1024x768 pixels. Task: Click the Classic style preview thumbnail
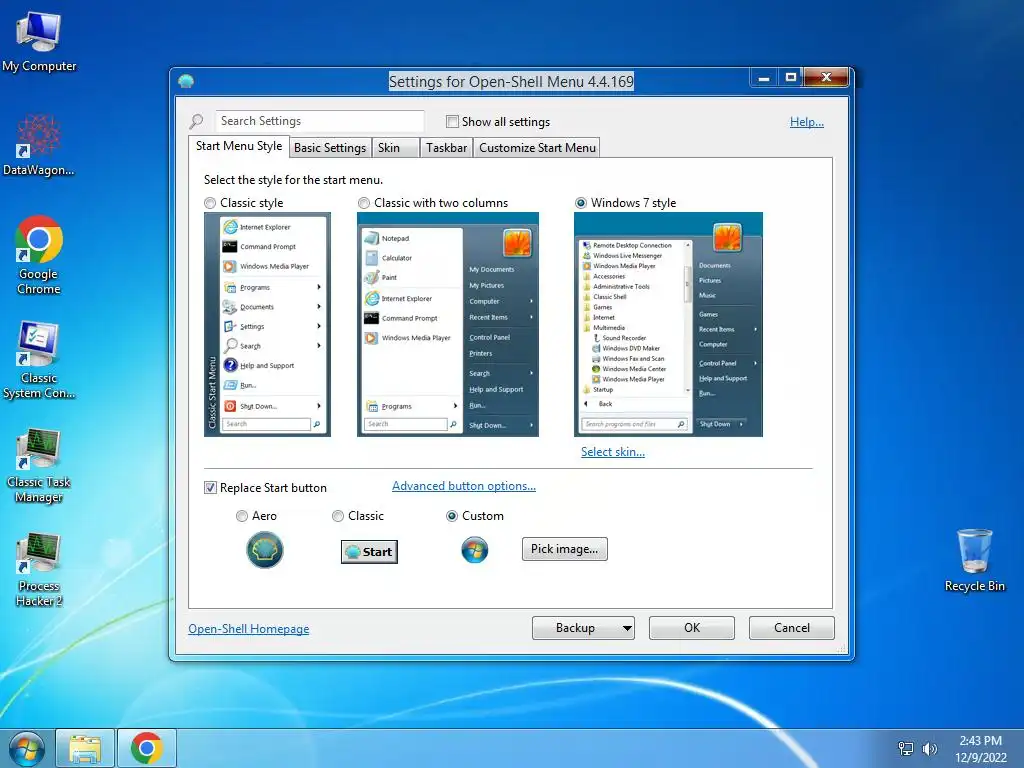267,325
